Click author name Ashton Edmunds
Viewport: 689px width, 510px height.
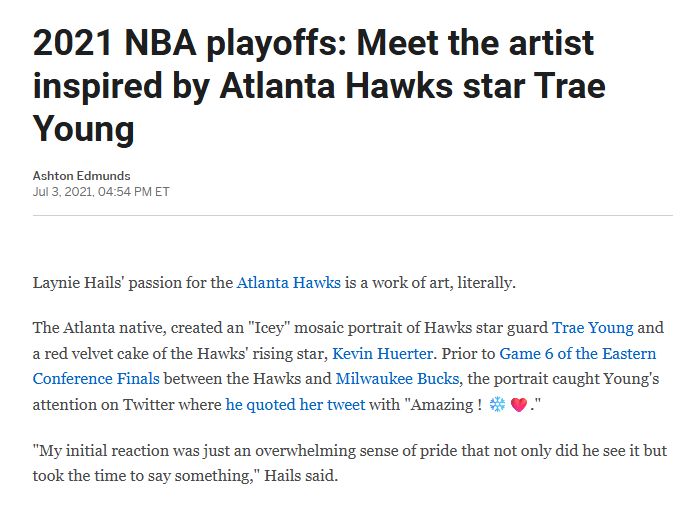tap(80, 176)
